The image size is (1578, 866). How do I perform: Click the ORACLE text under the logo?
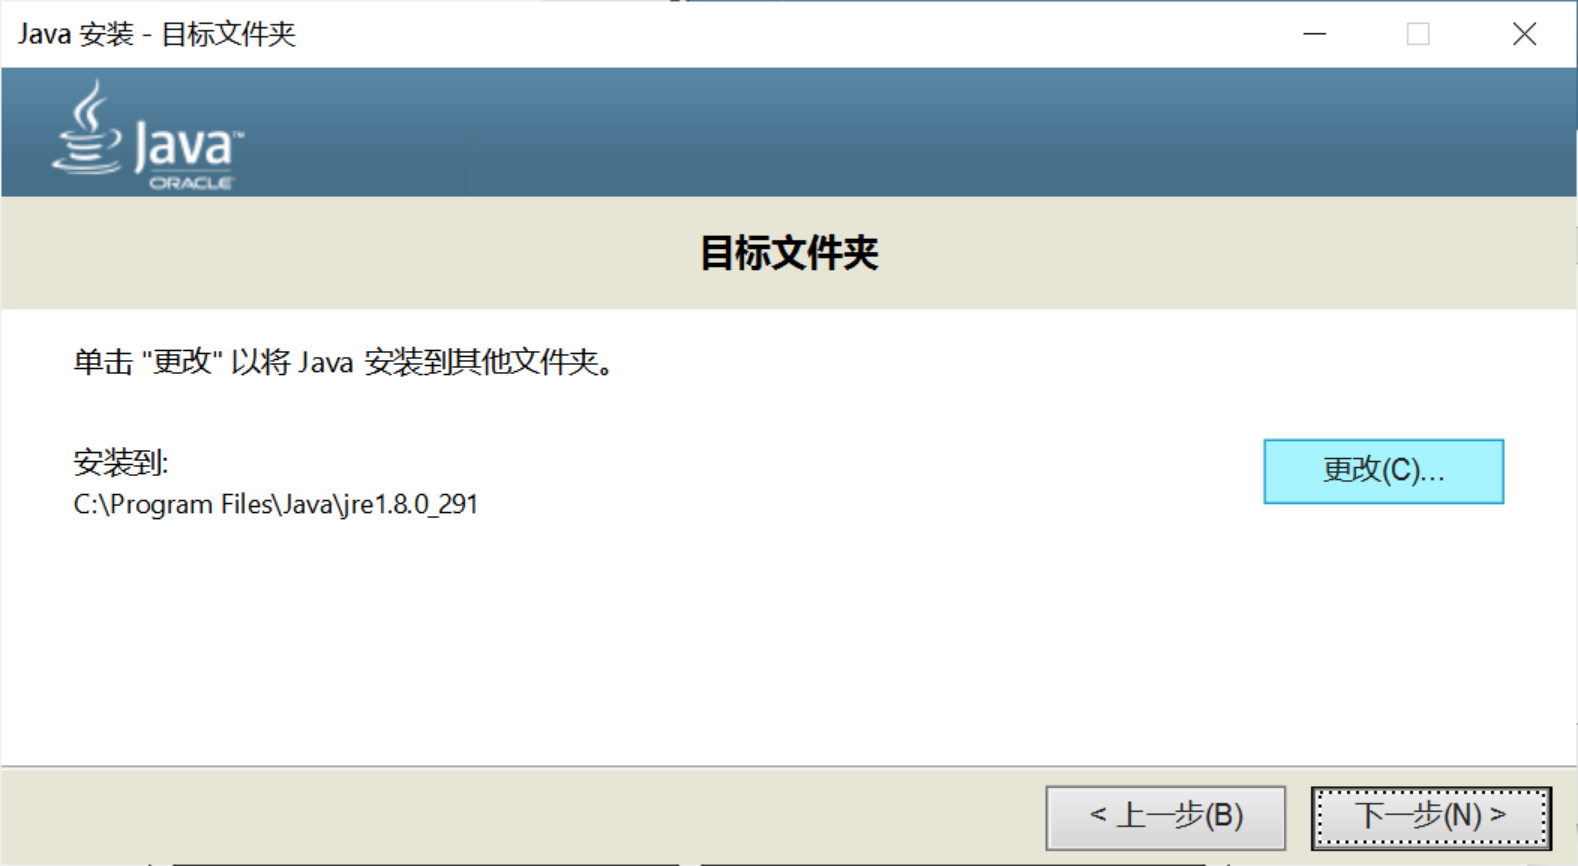tap(191, 183)
